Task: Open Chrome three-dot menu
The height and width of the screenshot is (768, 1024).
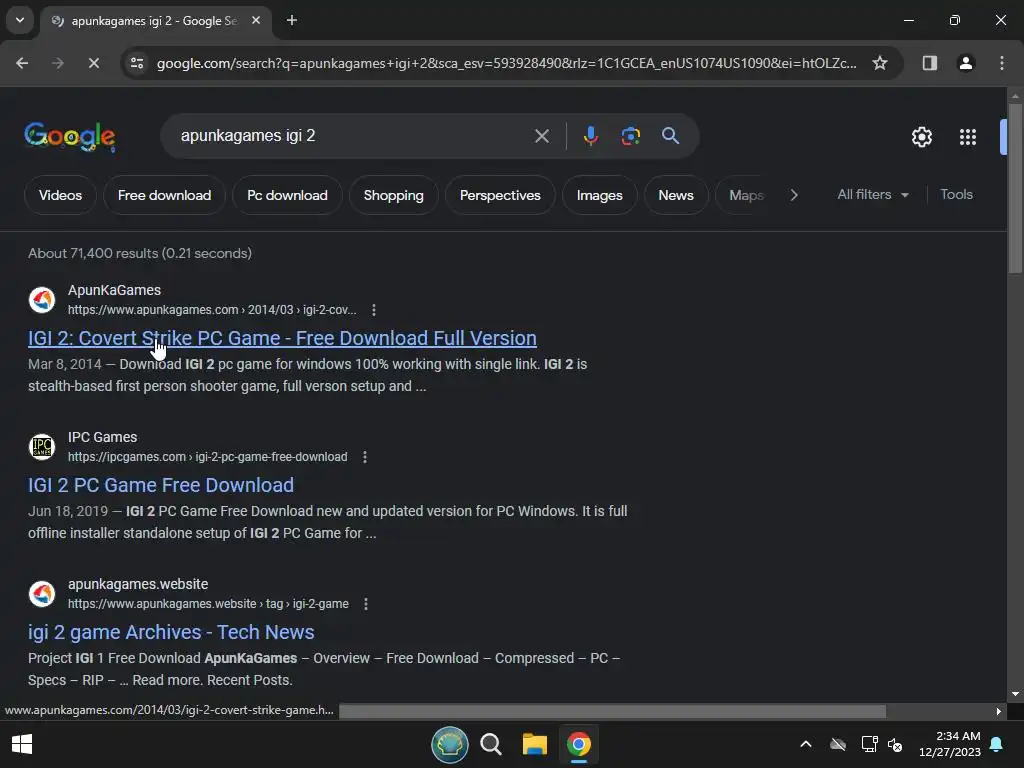Action: click(x=1001, y=63)
